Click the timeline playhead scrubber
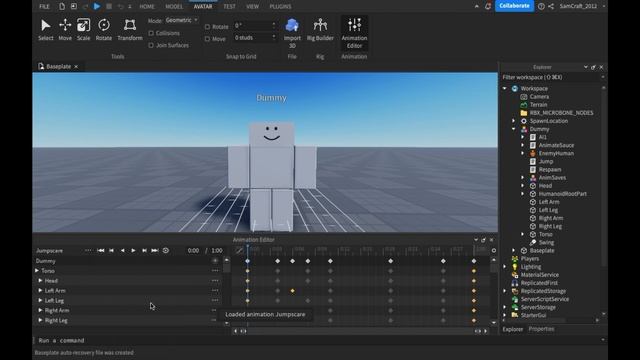Screen dimensions: 640x360 coord(247,247)
